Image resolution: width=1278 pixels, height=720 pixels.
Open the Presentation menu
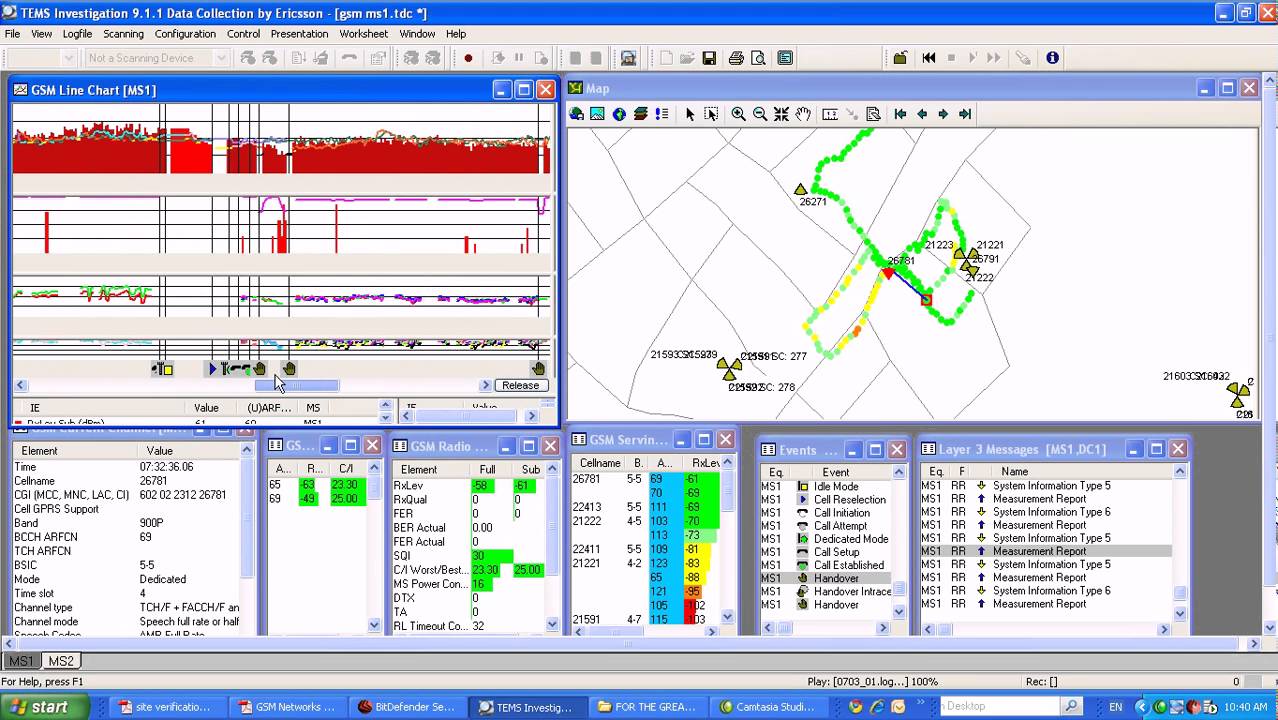point(299,33)
